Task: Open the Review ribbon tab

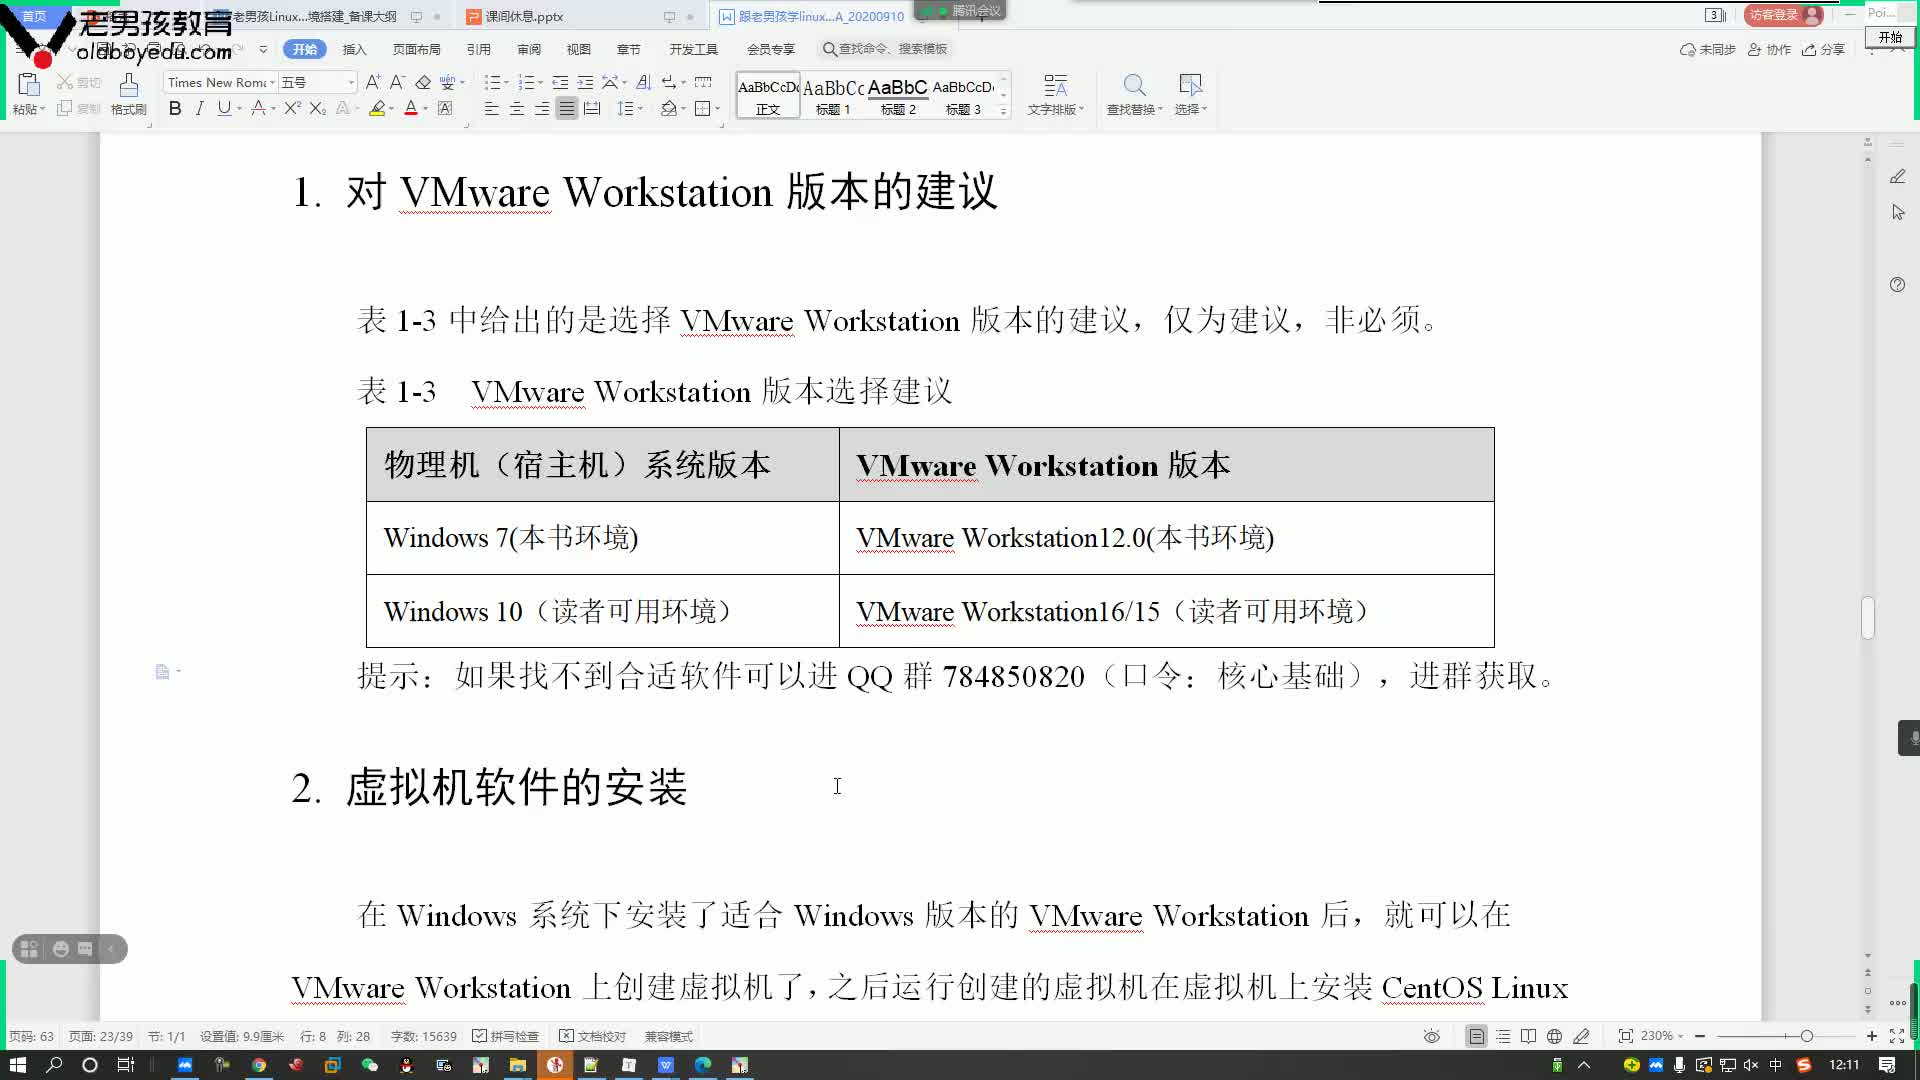Action: [529, 49]
